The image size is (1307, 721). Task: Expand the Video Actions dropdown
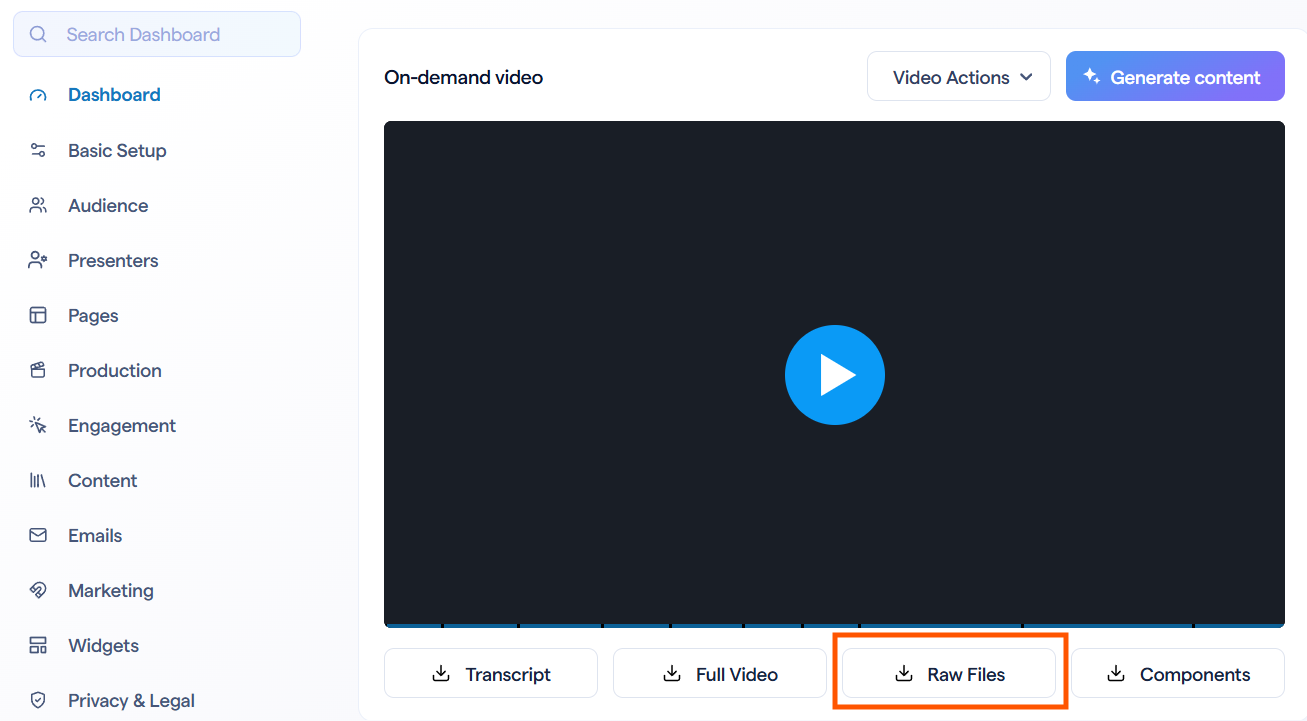959,76
